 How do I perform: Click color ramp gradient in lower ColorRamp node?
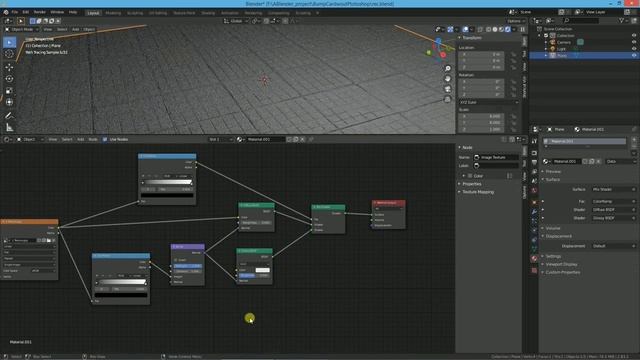point(121,282)
